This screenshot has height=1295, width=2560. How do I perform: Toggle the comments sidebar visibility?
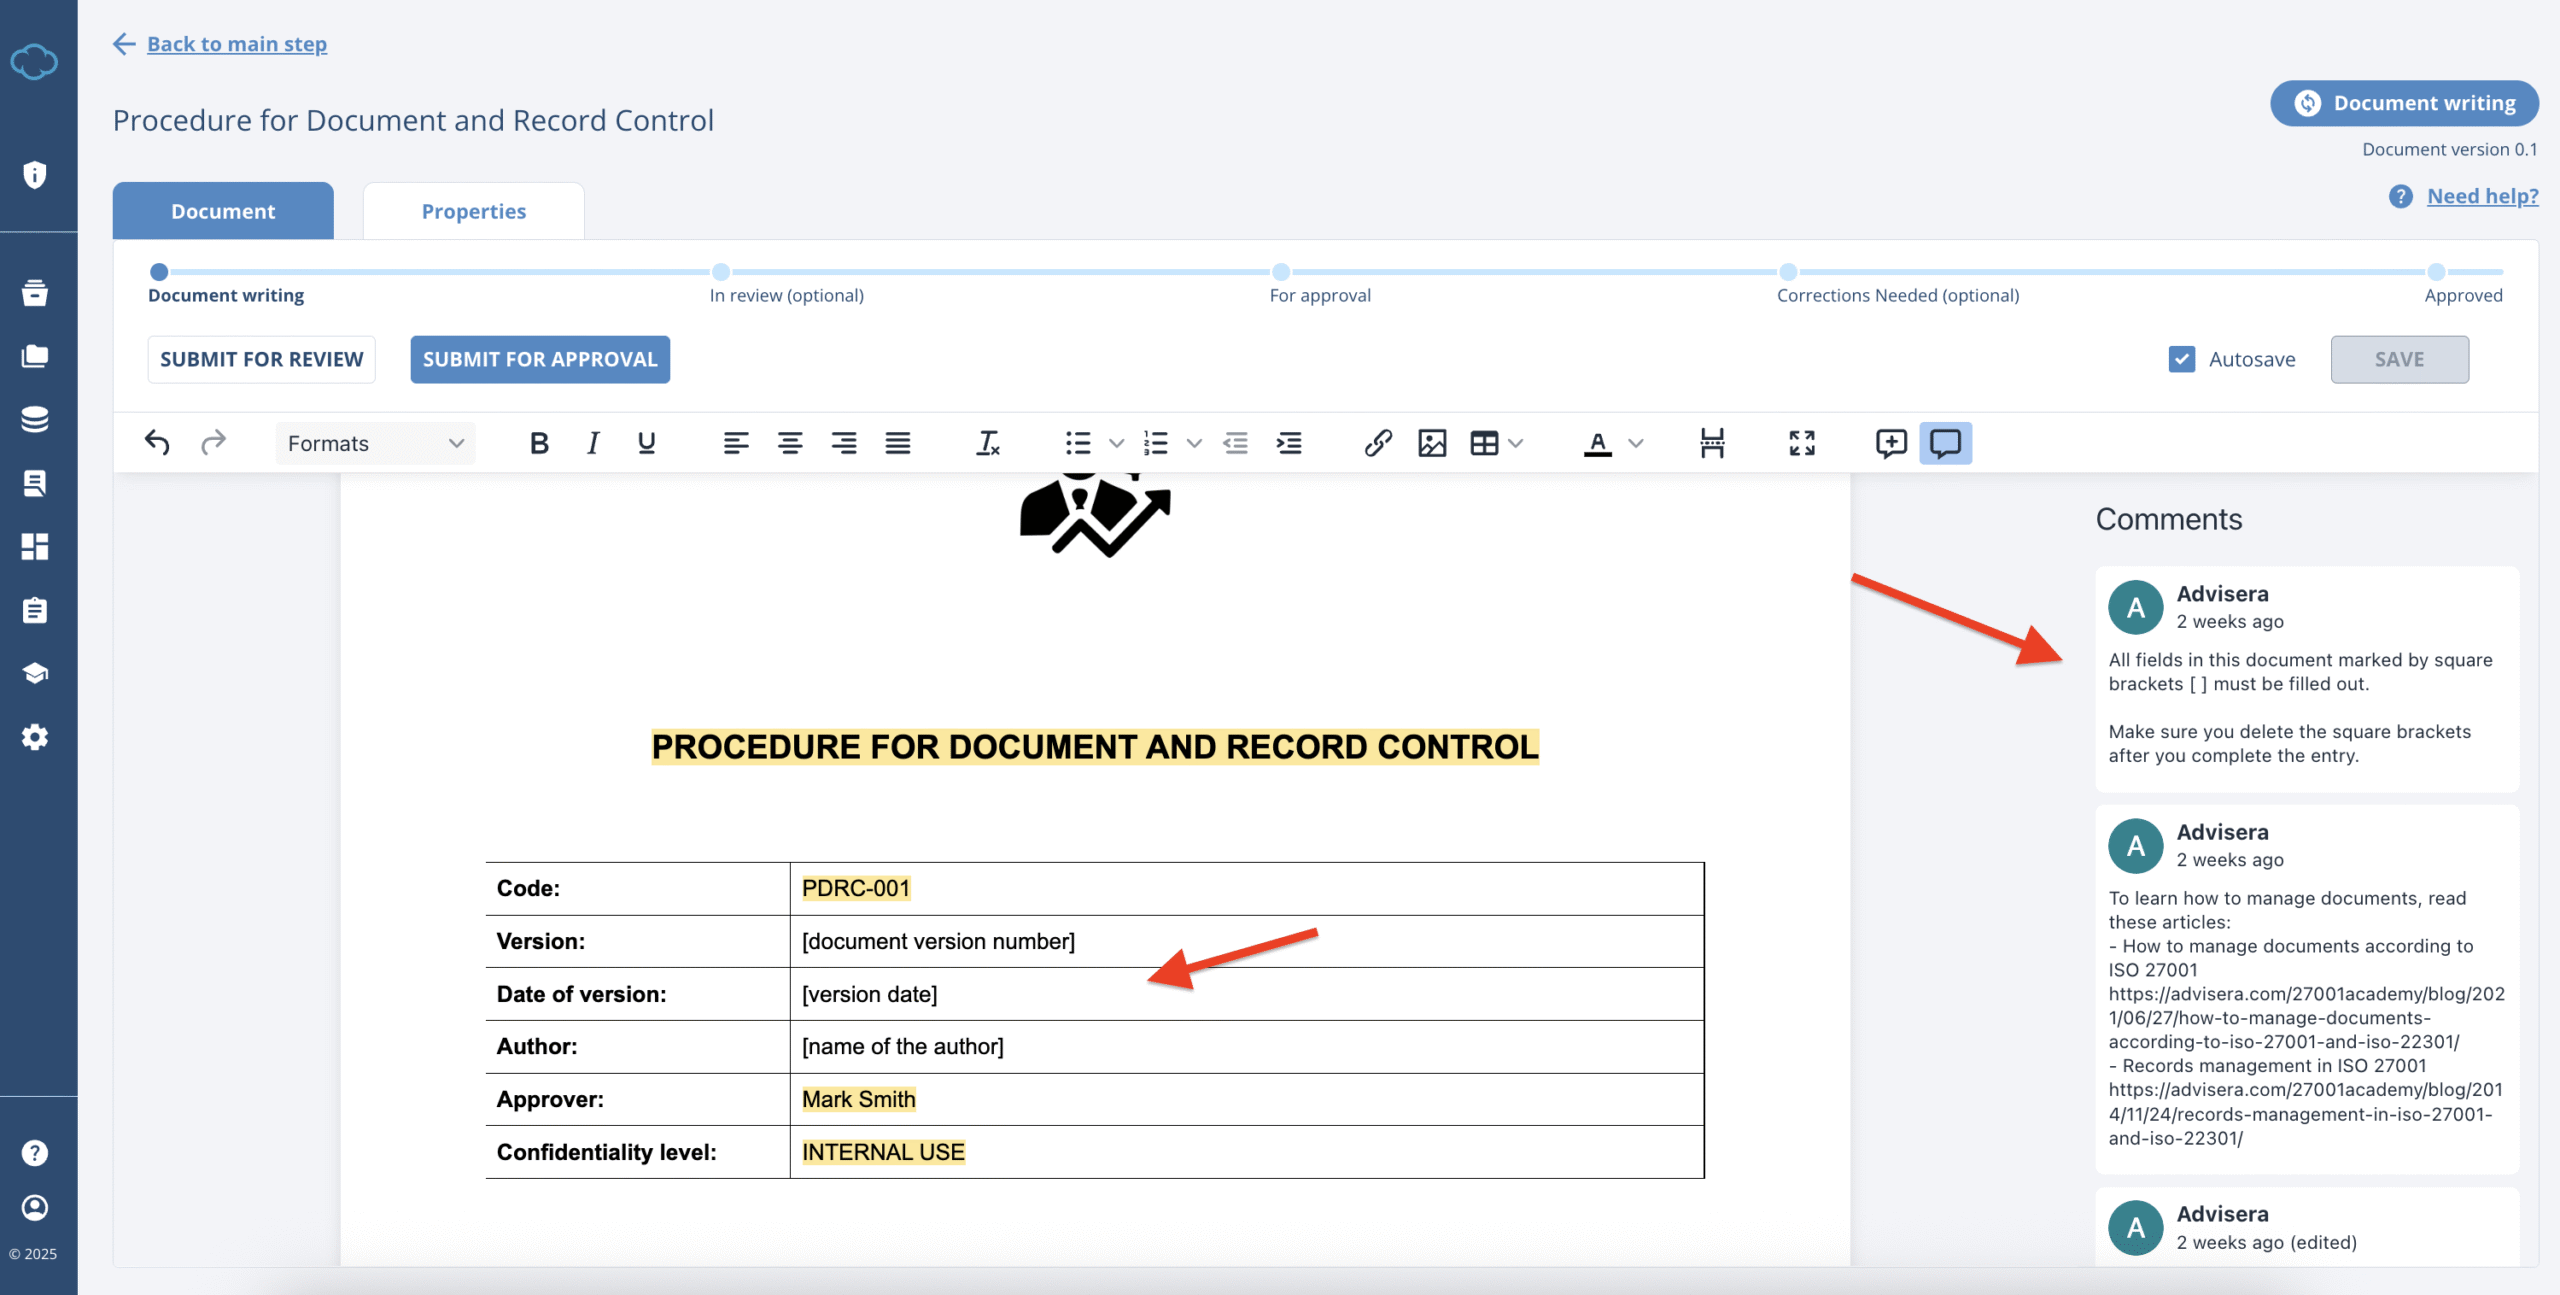click(1946, 443)
